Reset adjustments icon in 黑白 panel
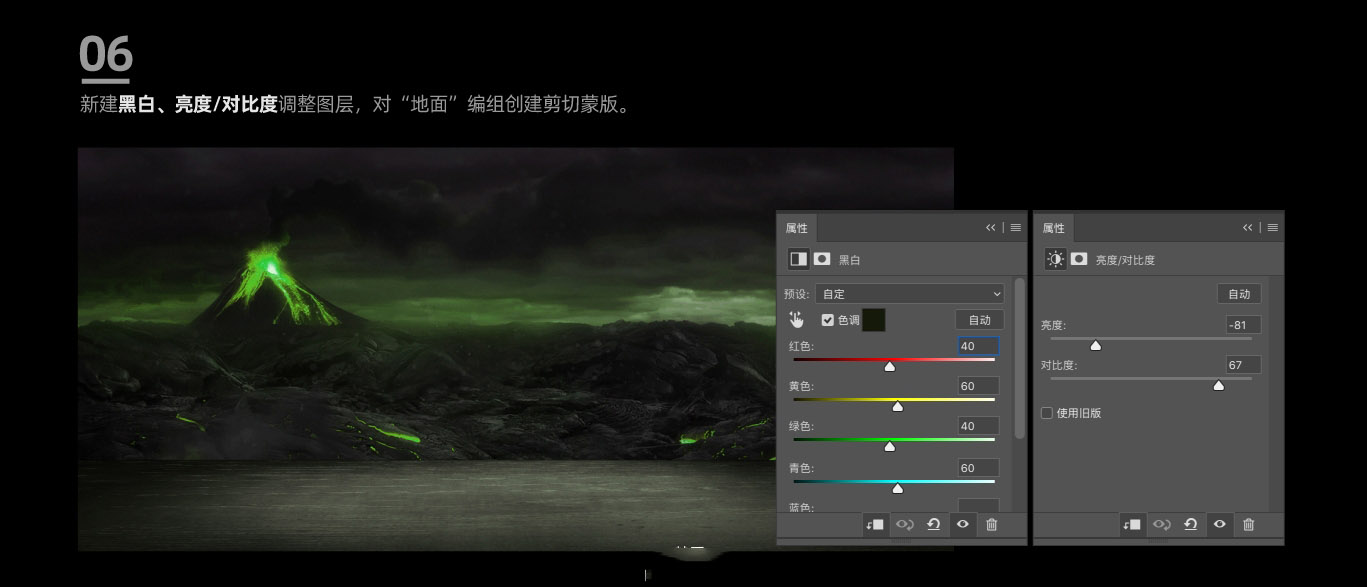Viewport: 1367px width, 587px height. pyautogui.click(x=933, y=524)
